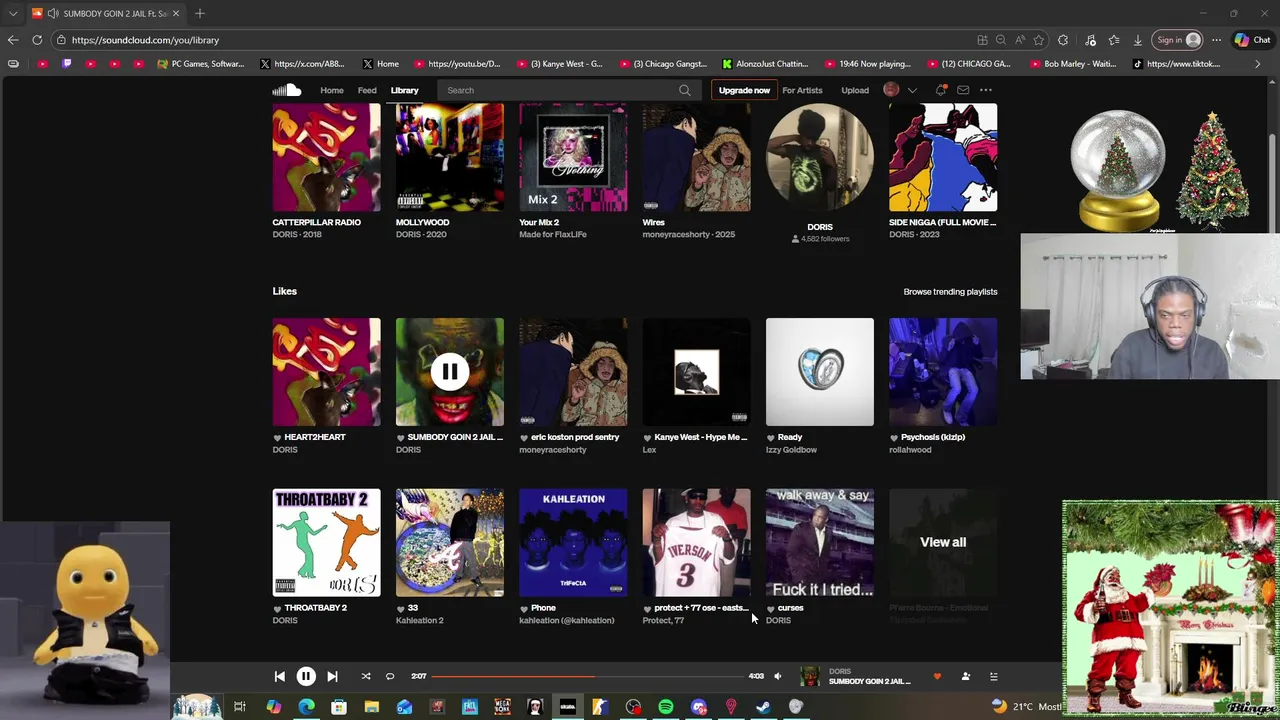Click the rollahwood artist name
The image size is (1280, 720).
(x=910, y=450)
